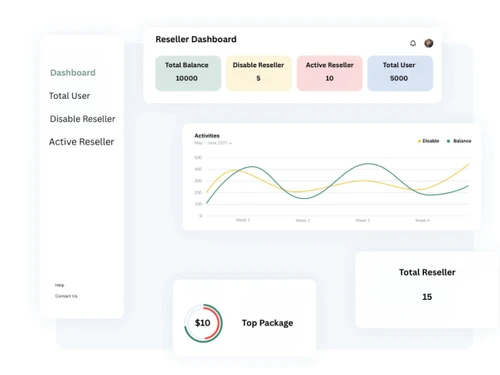The image size is (500, 375).
Task: Open the Active Reseller 10 card
Action: tap(329, 73)
